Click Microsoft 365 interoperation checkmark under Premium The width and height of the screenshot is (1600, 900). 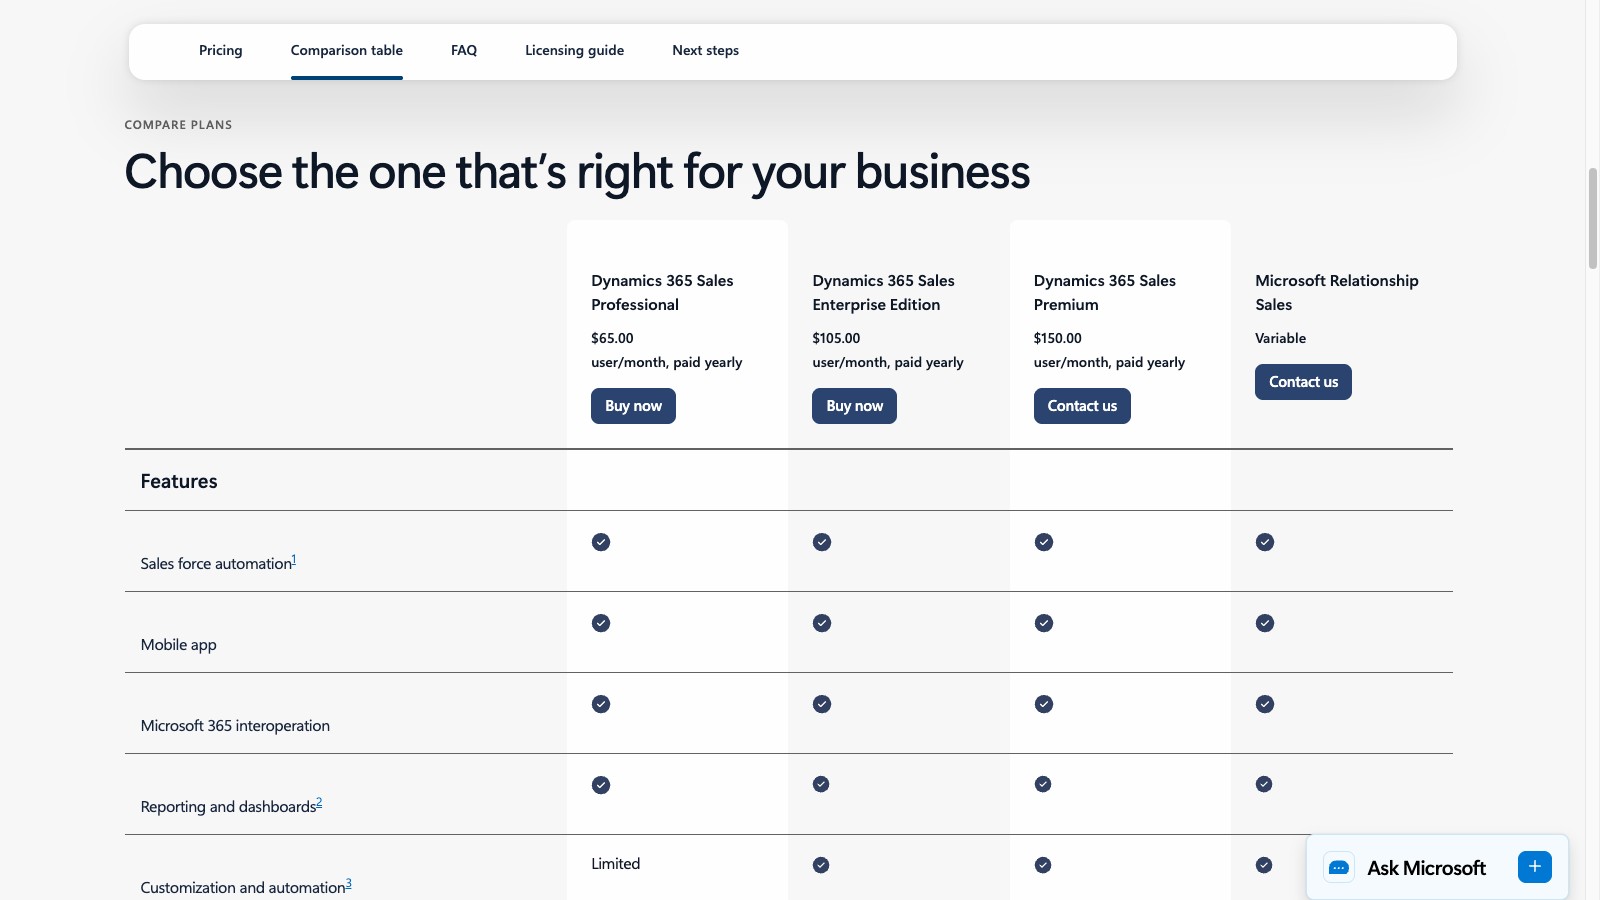coord(1044,704)
